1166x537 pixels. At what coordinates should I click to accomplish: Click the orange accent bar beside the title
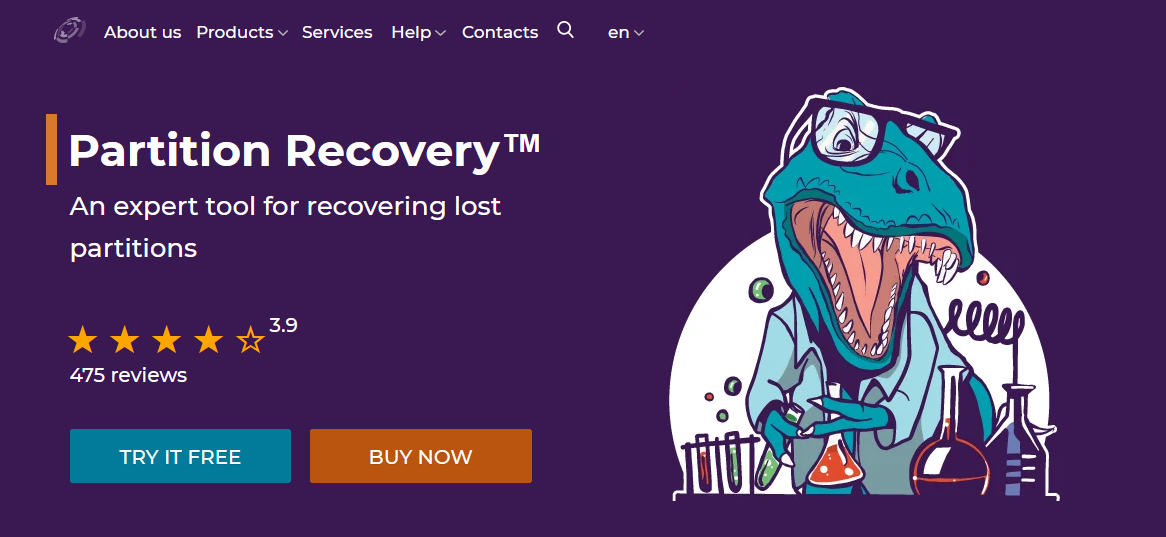click(x=51, y=149)
